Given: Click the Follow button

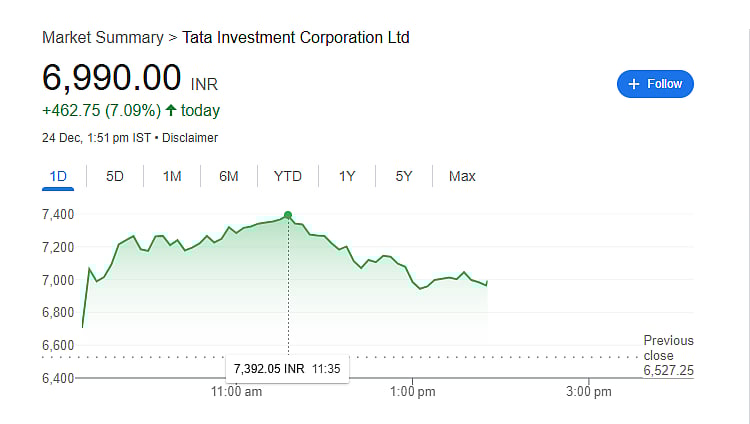Looking at the screenshot, I should 655,84.
